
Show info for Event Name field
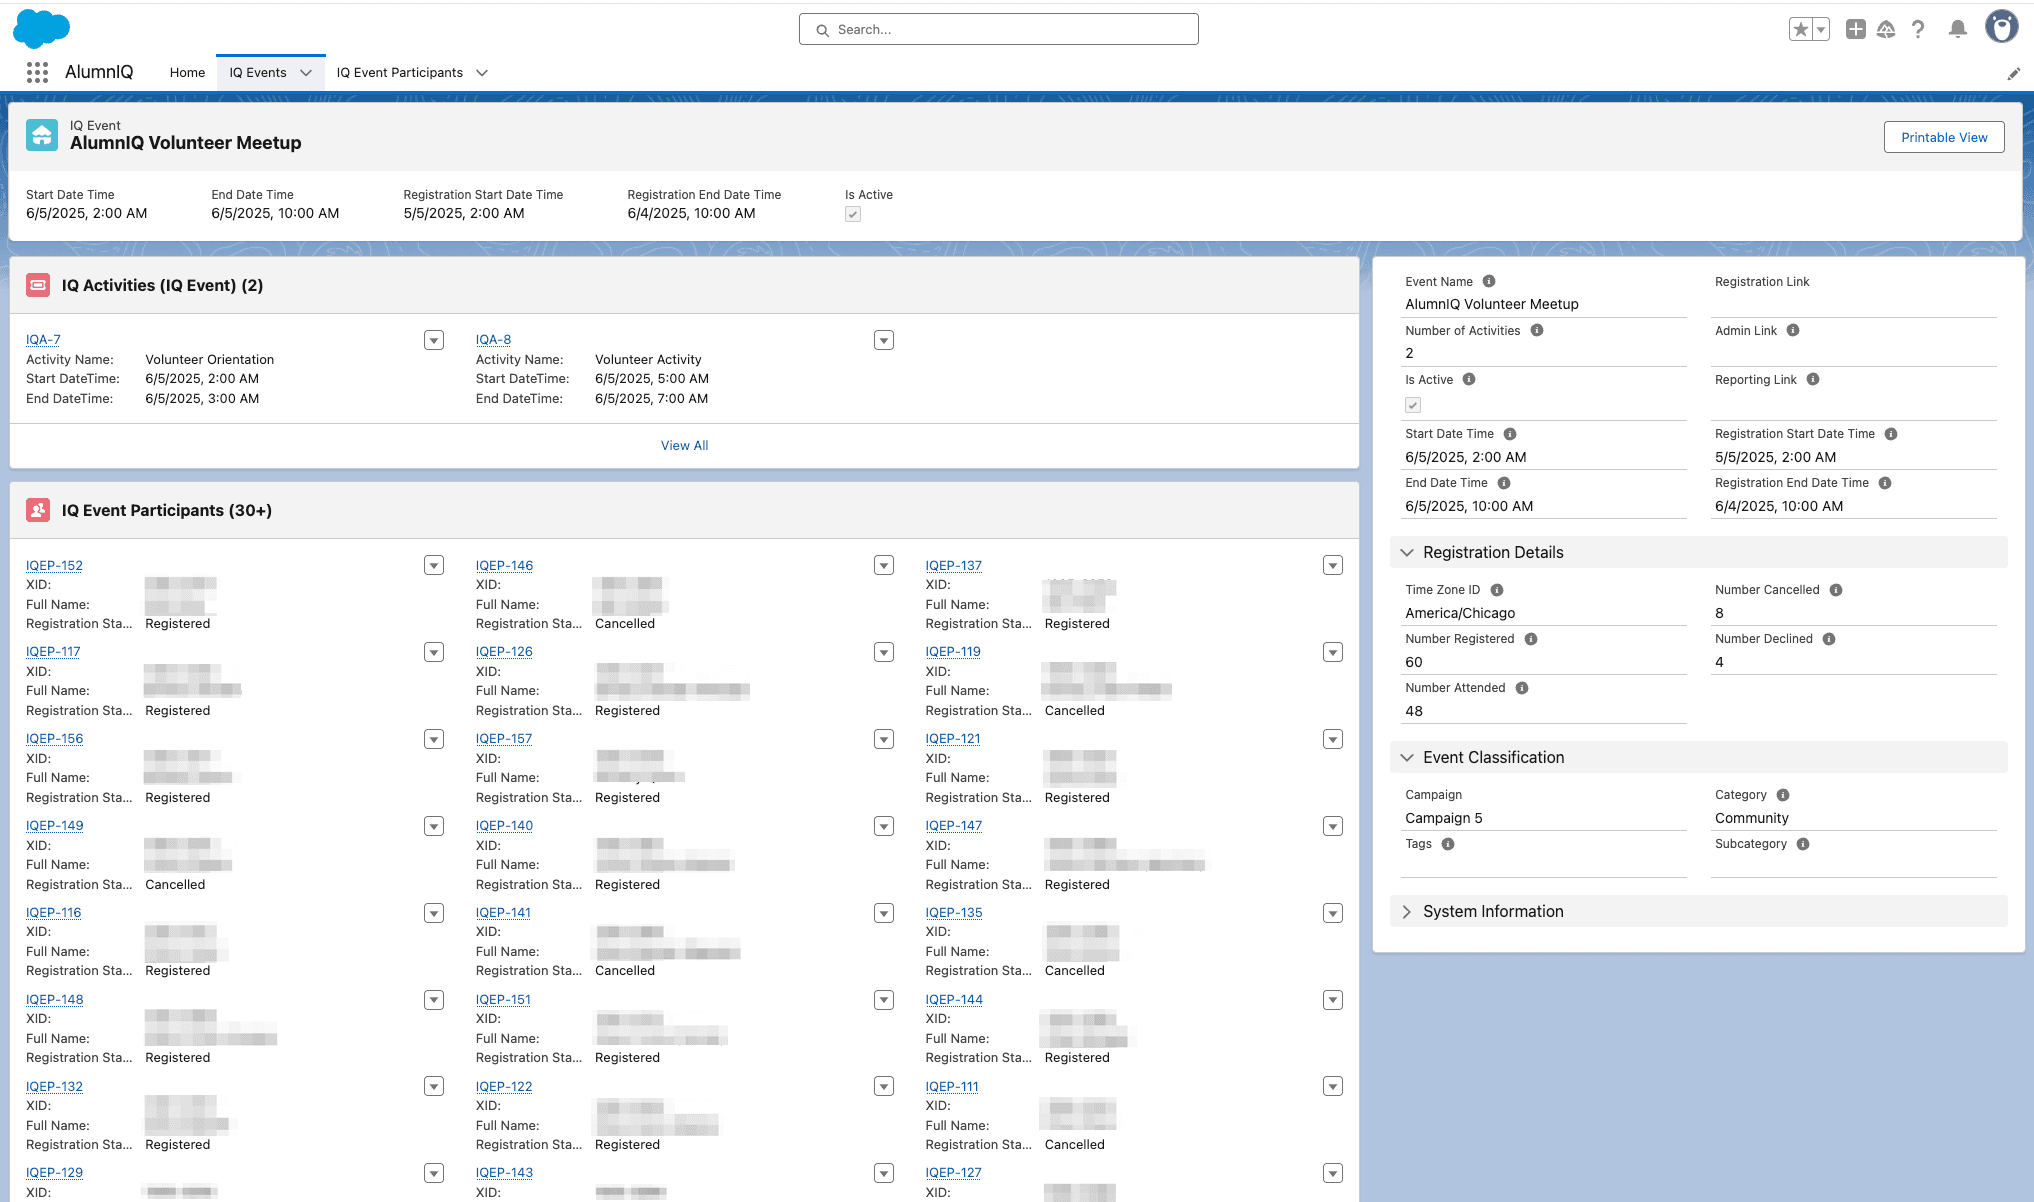[1489, 281]
